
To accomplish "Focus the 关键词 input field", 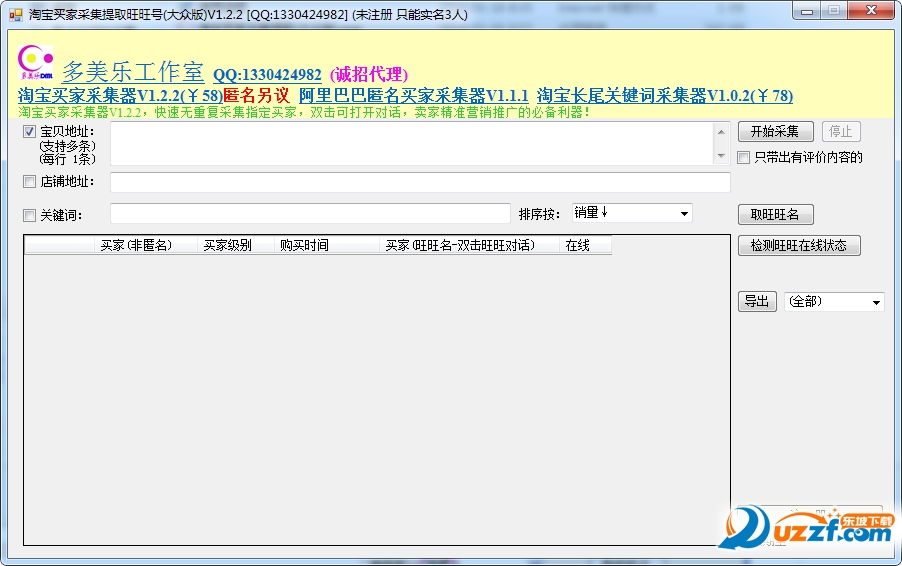I will [x=311, y=213].
